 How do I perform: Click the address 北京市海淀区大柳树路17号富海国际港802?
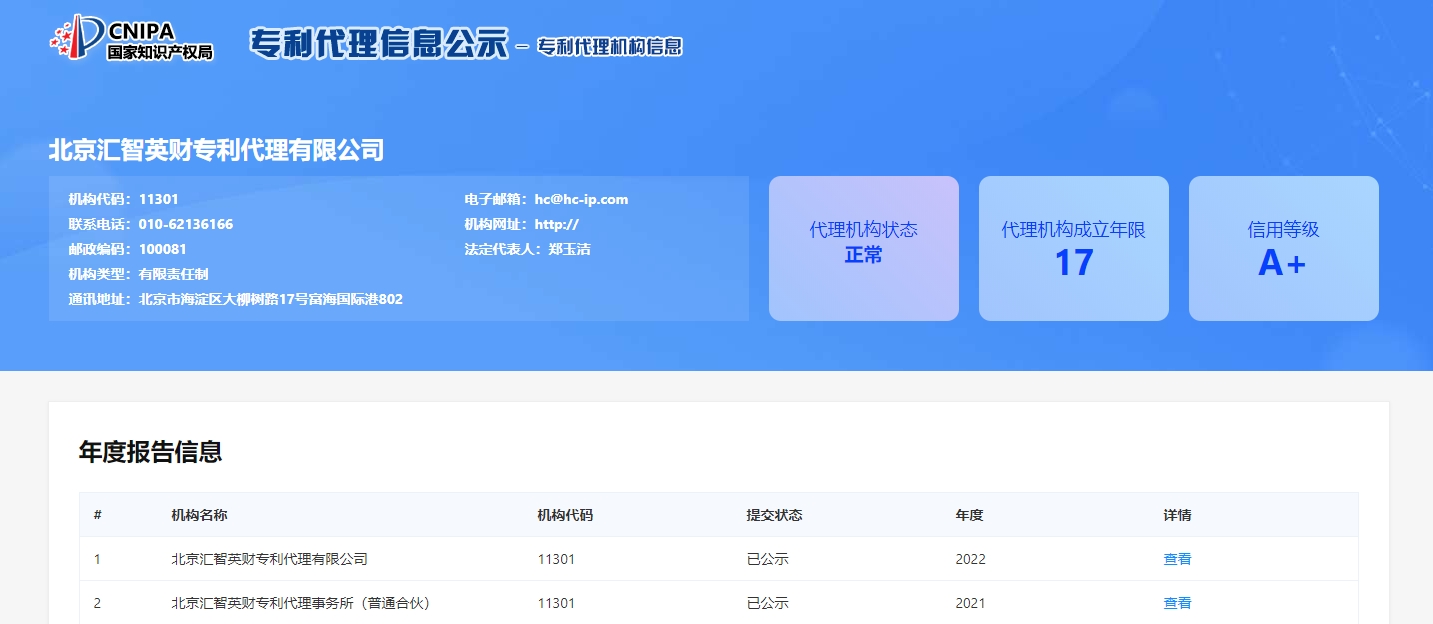271,299
